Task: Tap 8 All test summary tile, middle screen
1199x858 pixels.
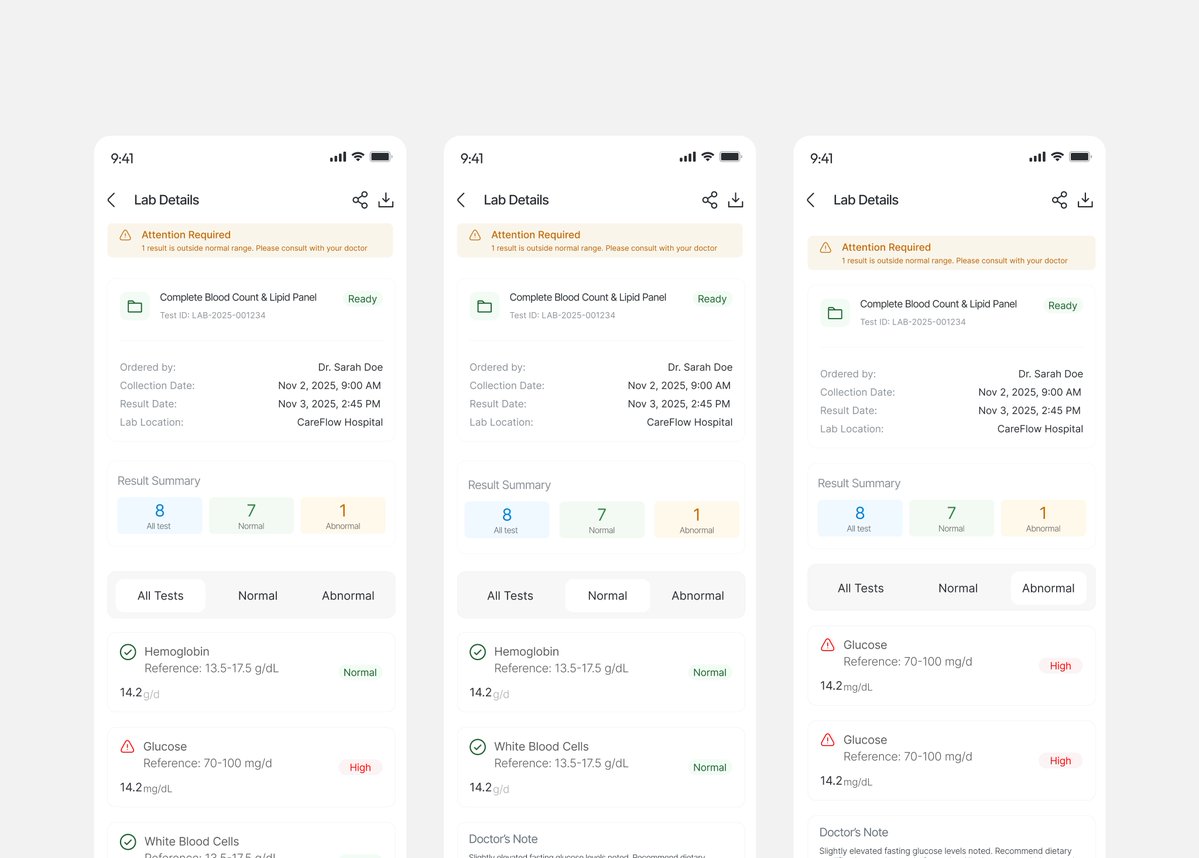Action: pos(507,520)
